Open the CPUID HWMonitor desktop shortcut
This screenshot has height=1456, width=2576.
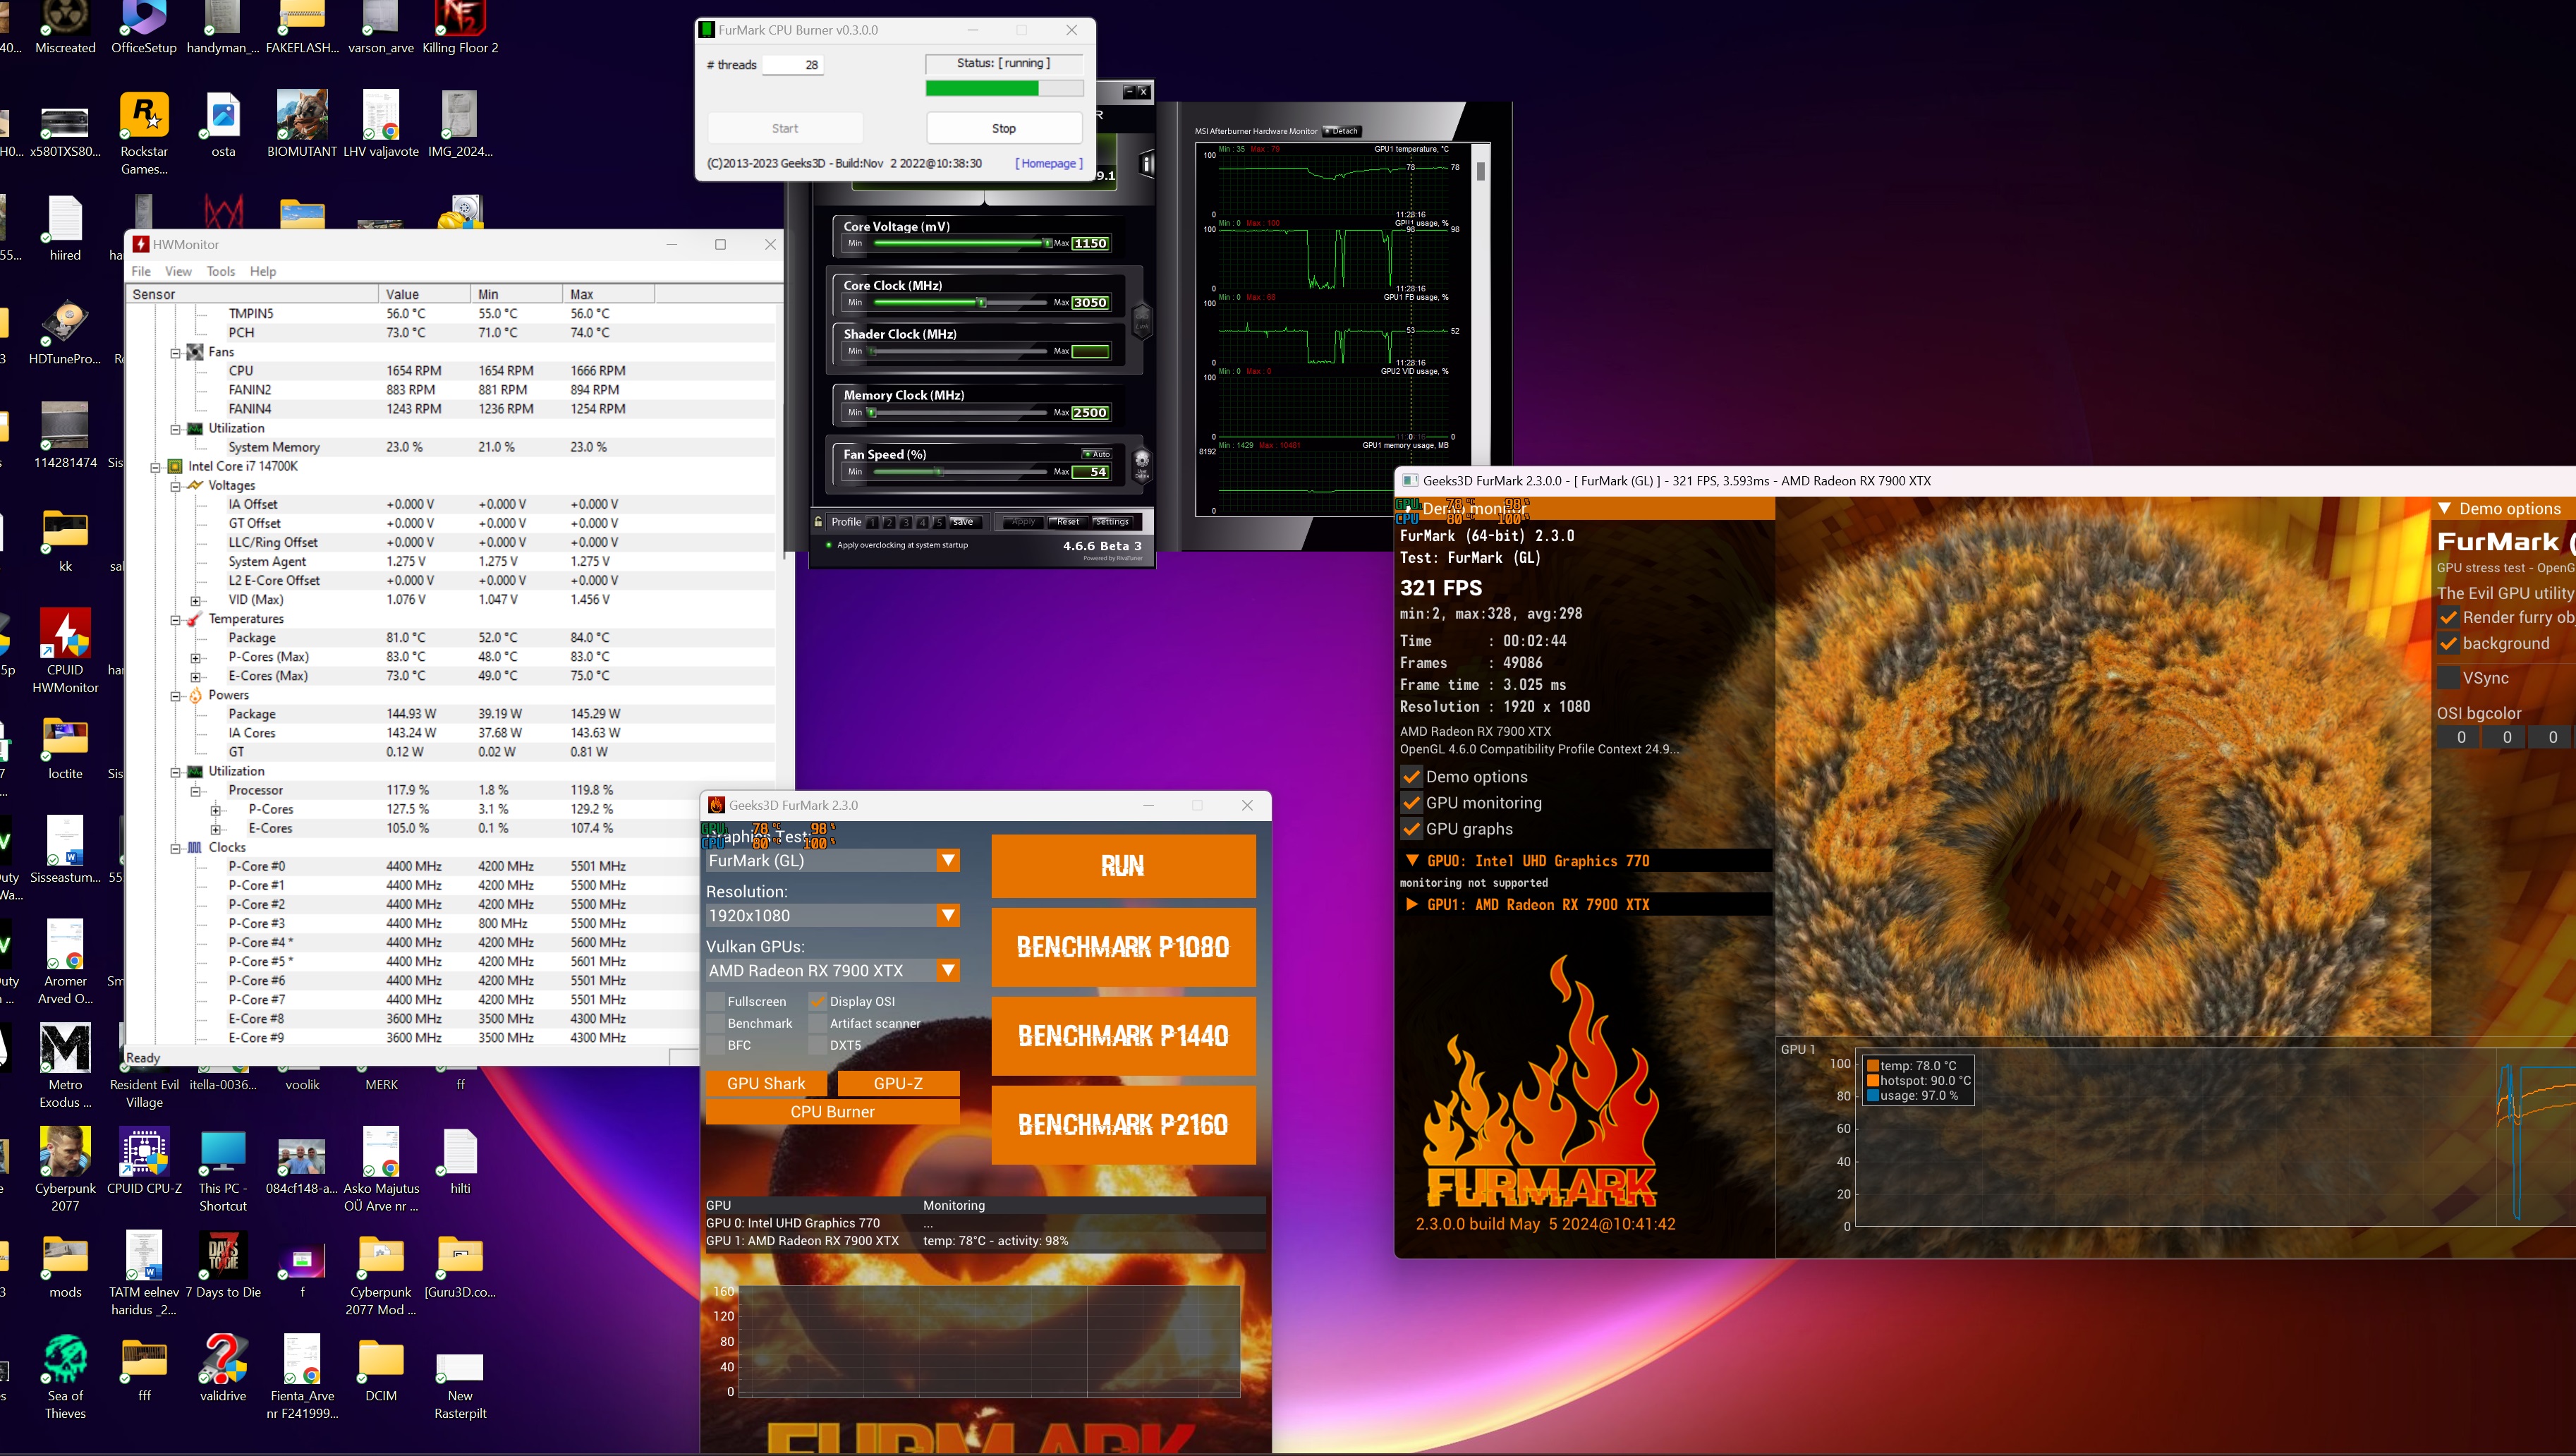(65, 651)
